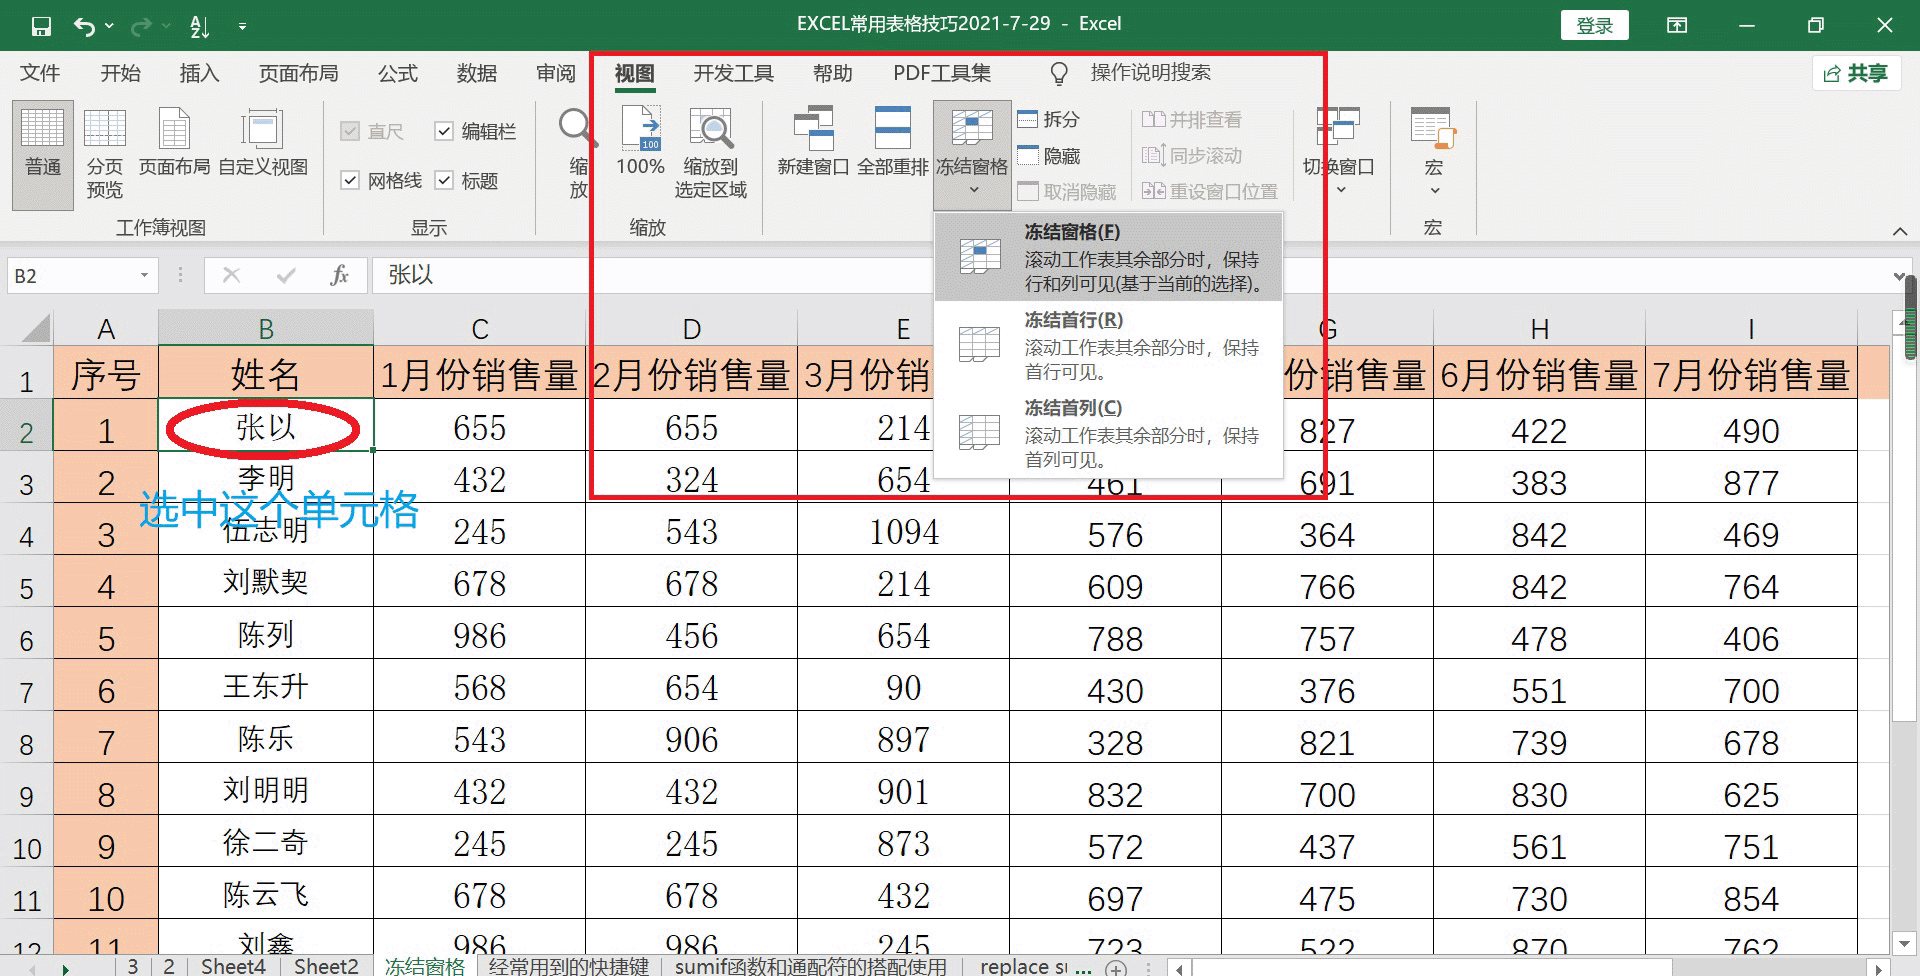This screenshot has width=1920, height=976.
Task: Switch to 分页预览 page break preview
Action: 104,155
